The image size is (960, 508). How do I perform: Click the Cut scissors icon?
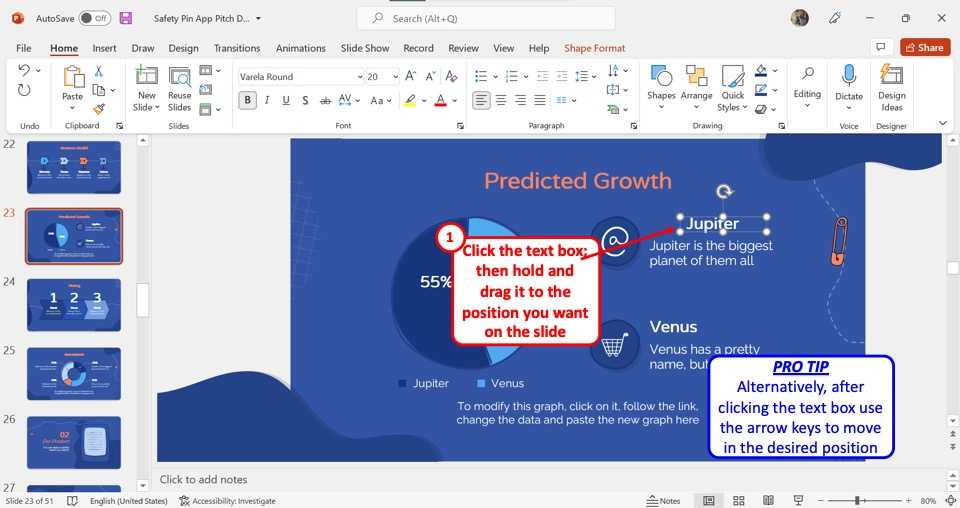tap(99, 71)
